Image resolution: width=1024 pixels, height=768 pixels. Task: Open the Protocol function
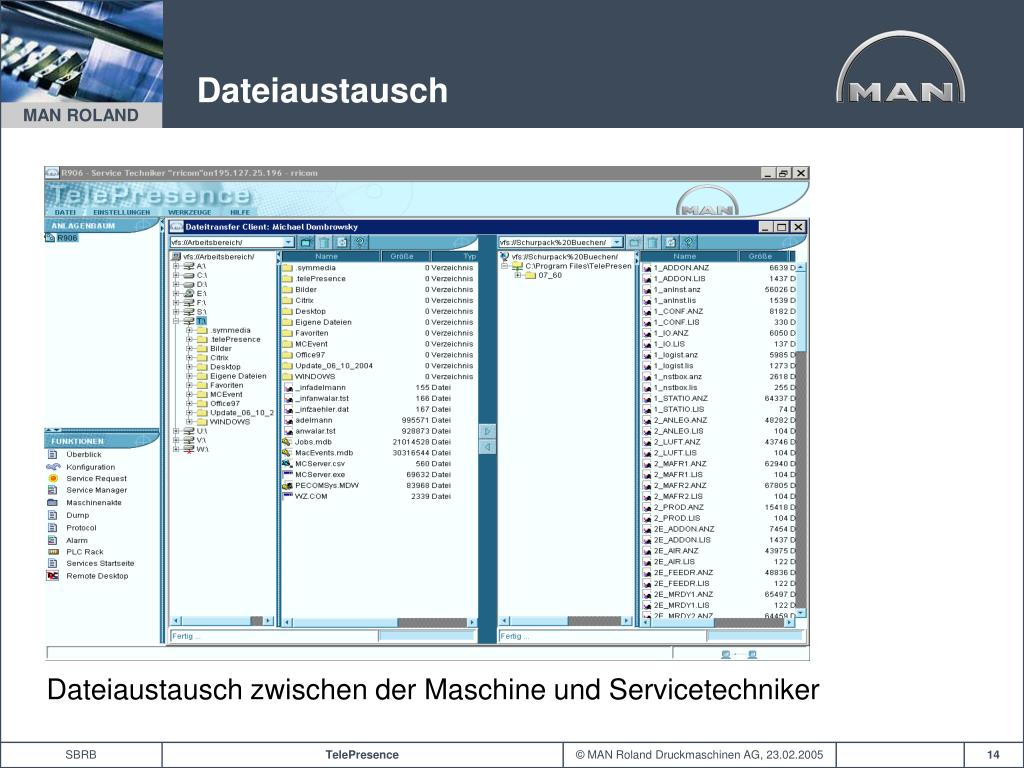[81, 528]
